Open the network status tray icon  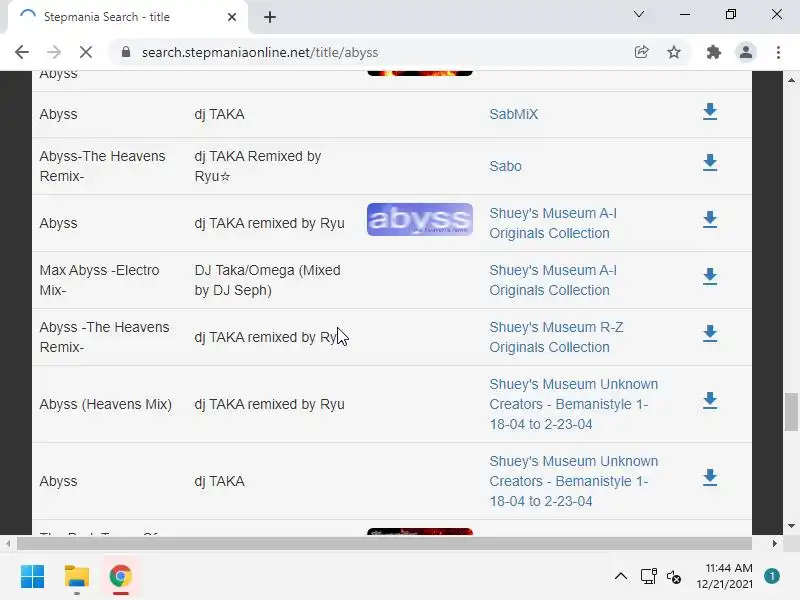pyautogui.click(x=648, y=577)
